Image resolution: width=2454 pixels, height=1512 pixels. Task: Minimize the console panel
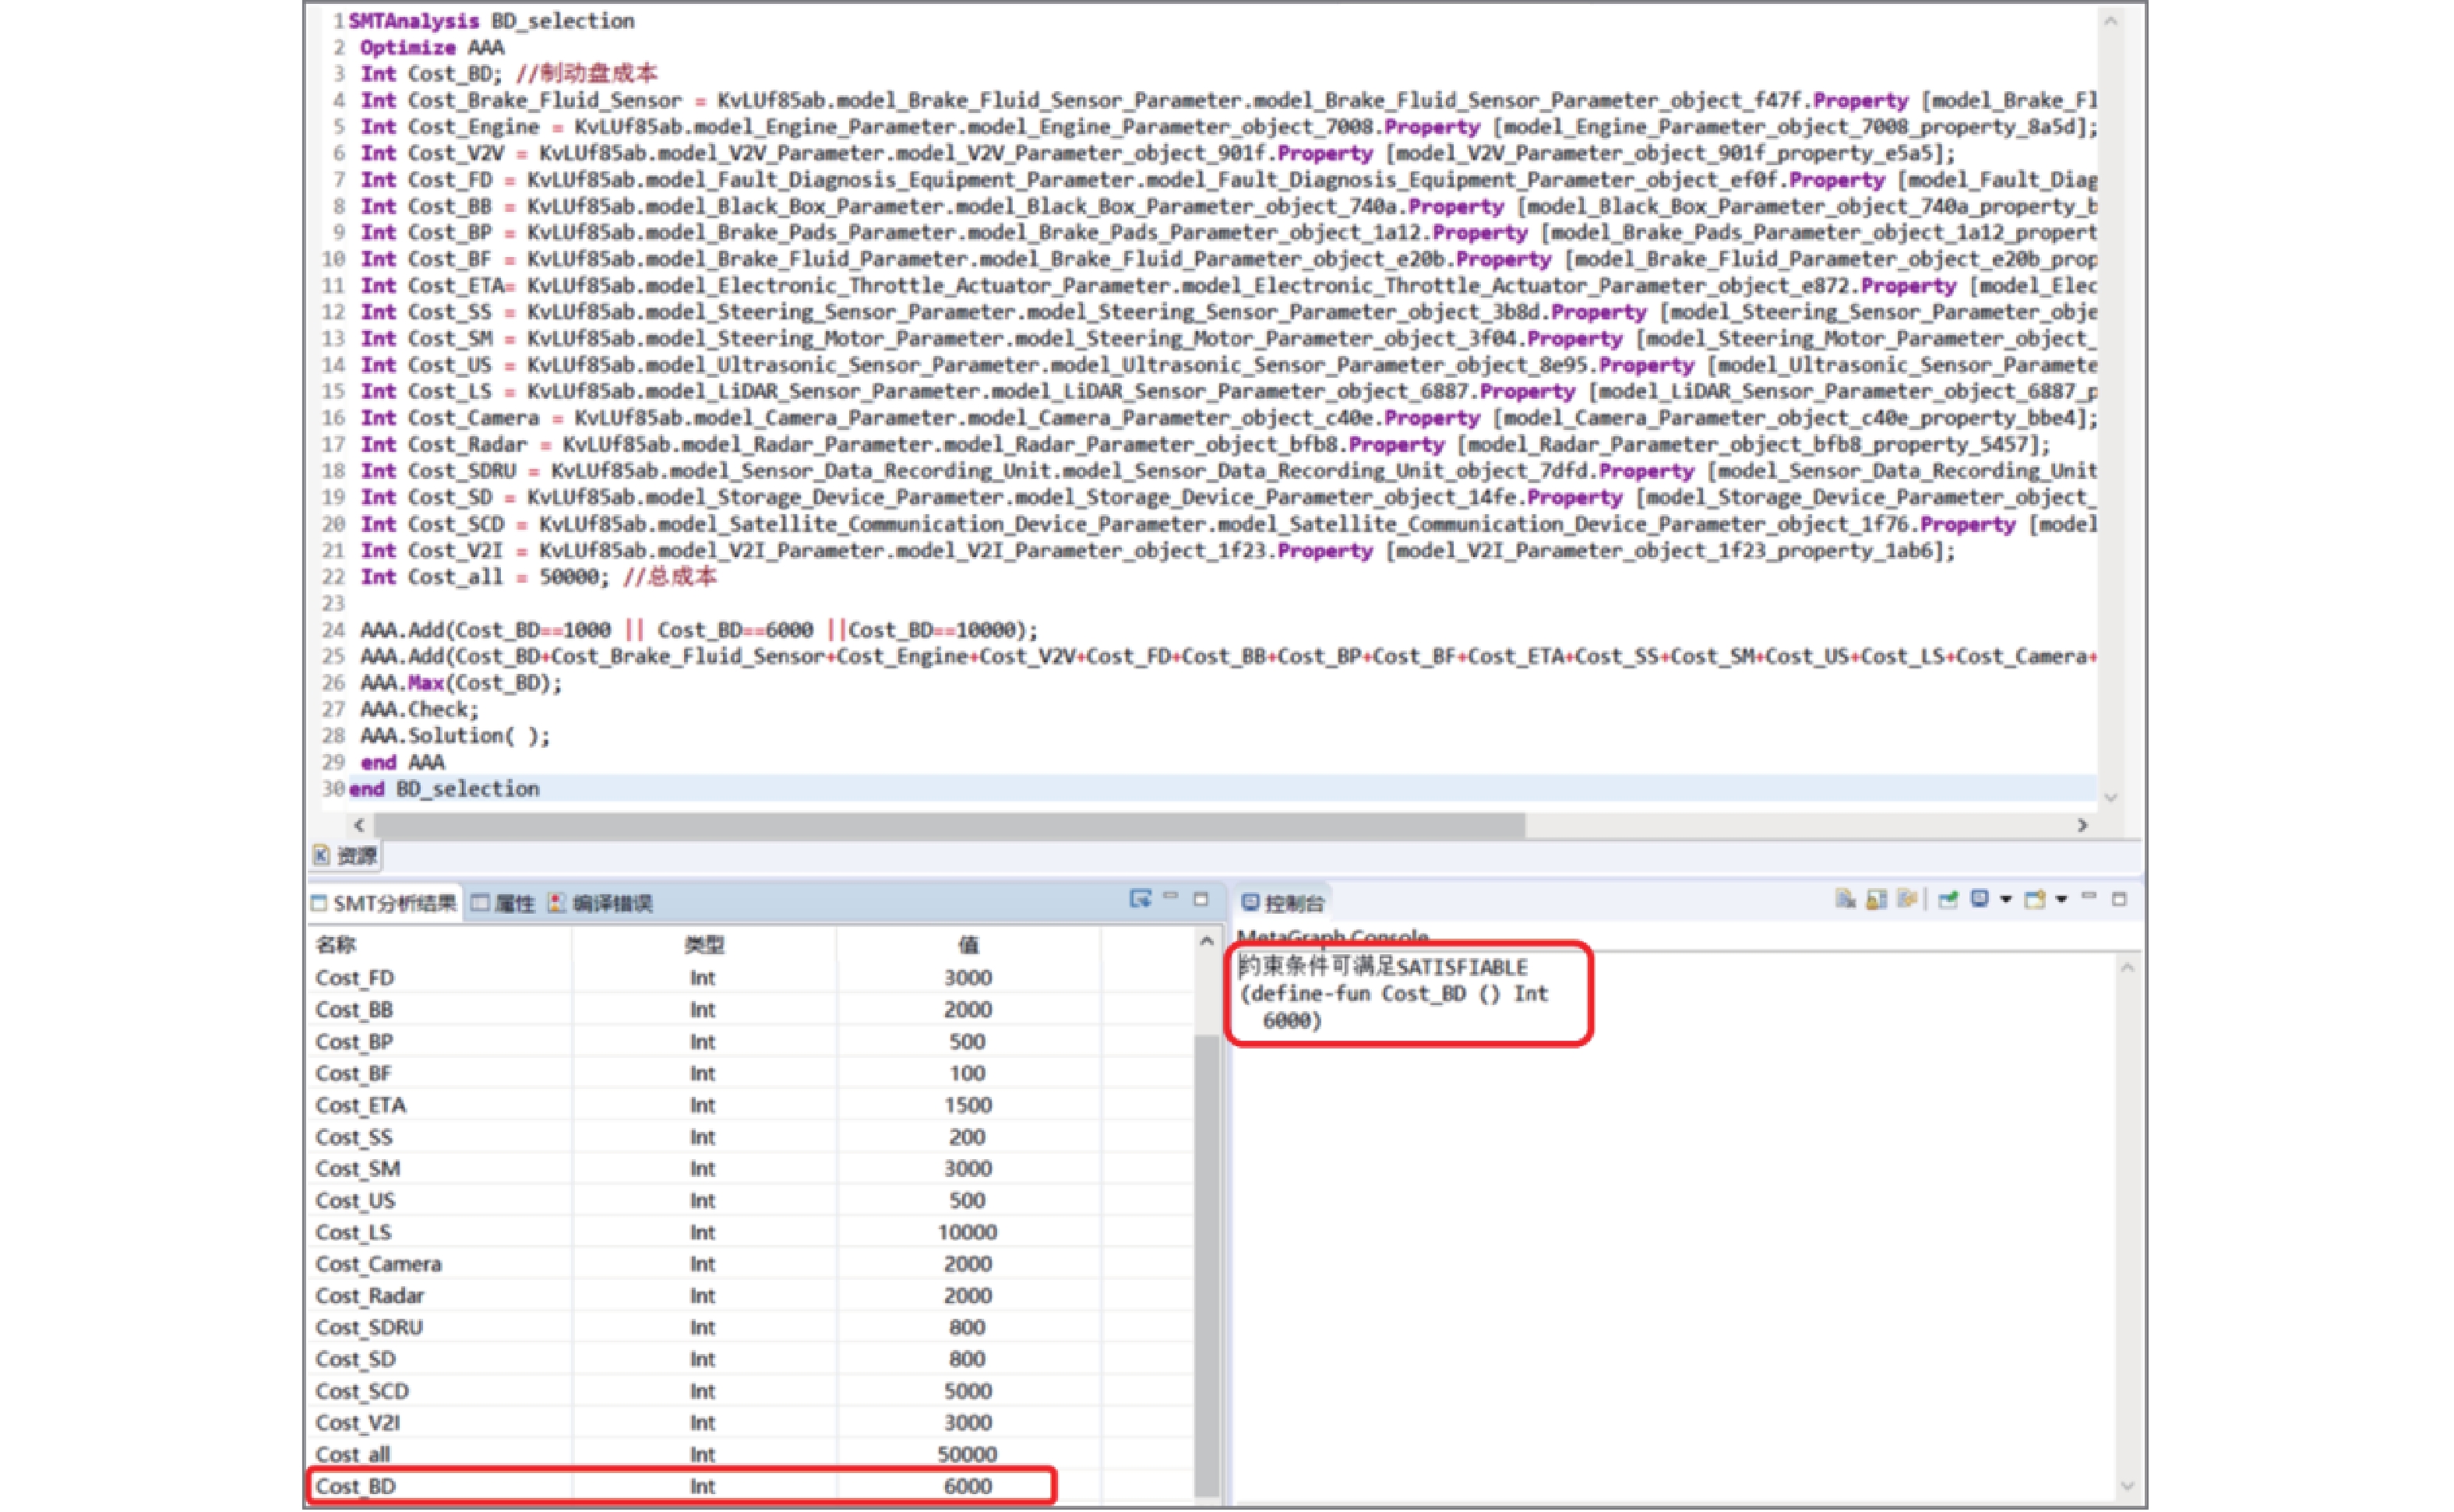[2089, 896]
